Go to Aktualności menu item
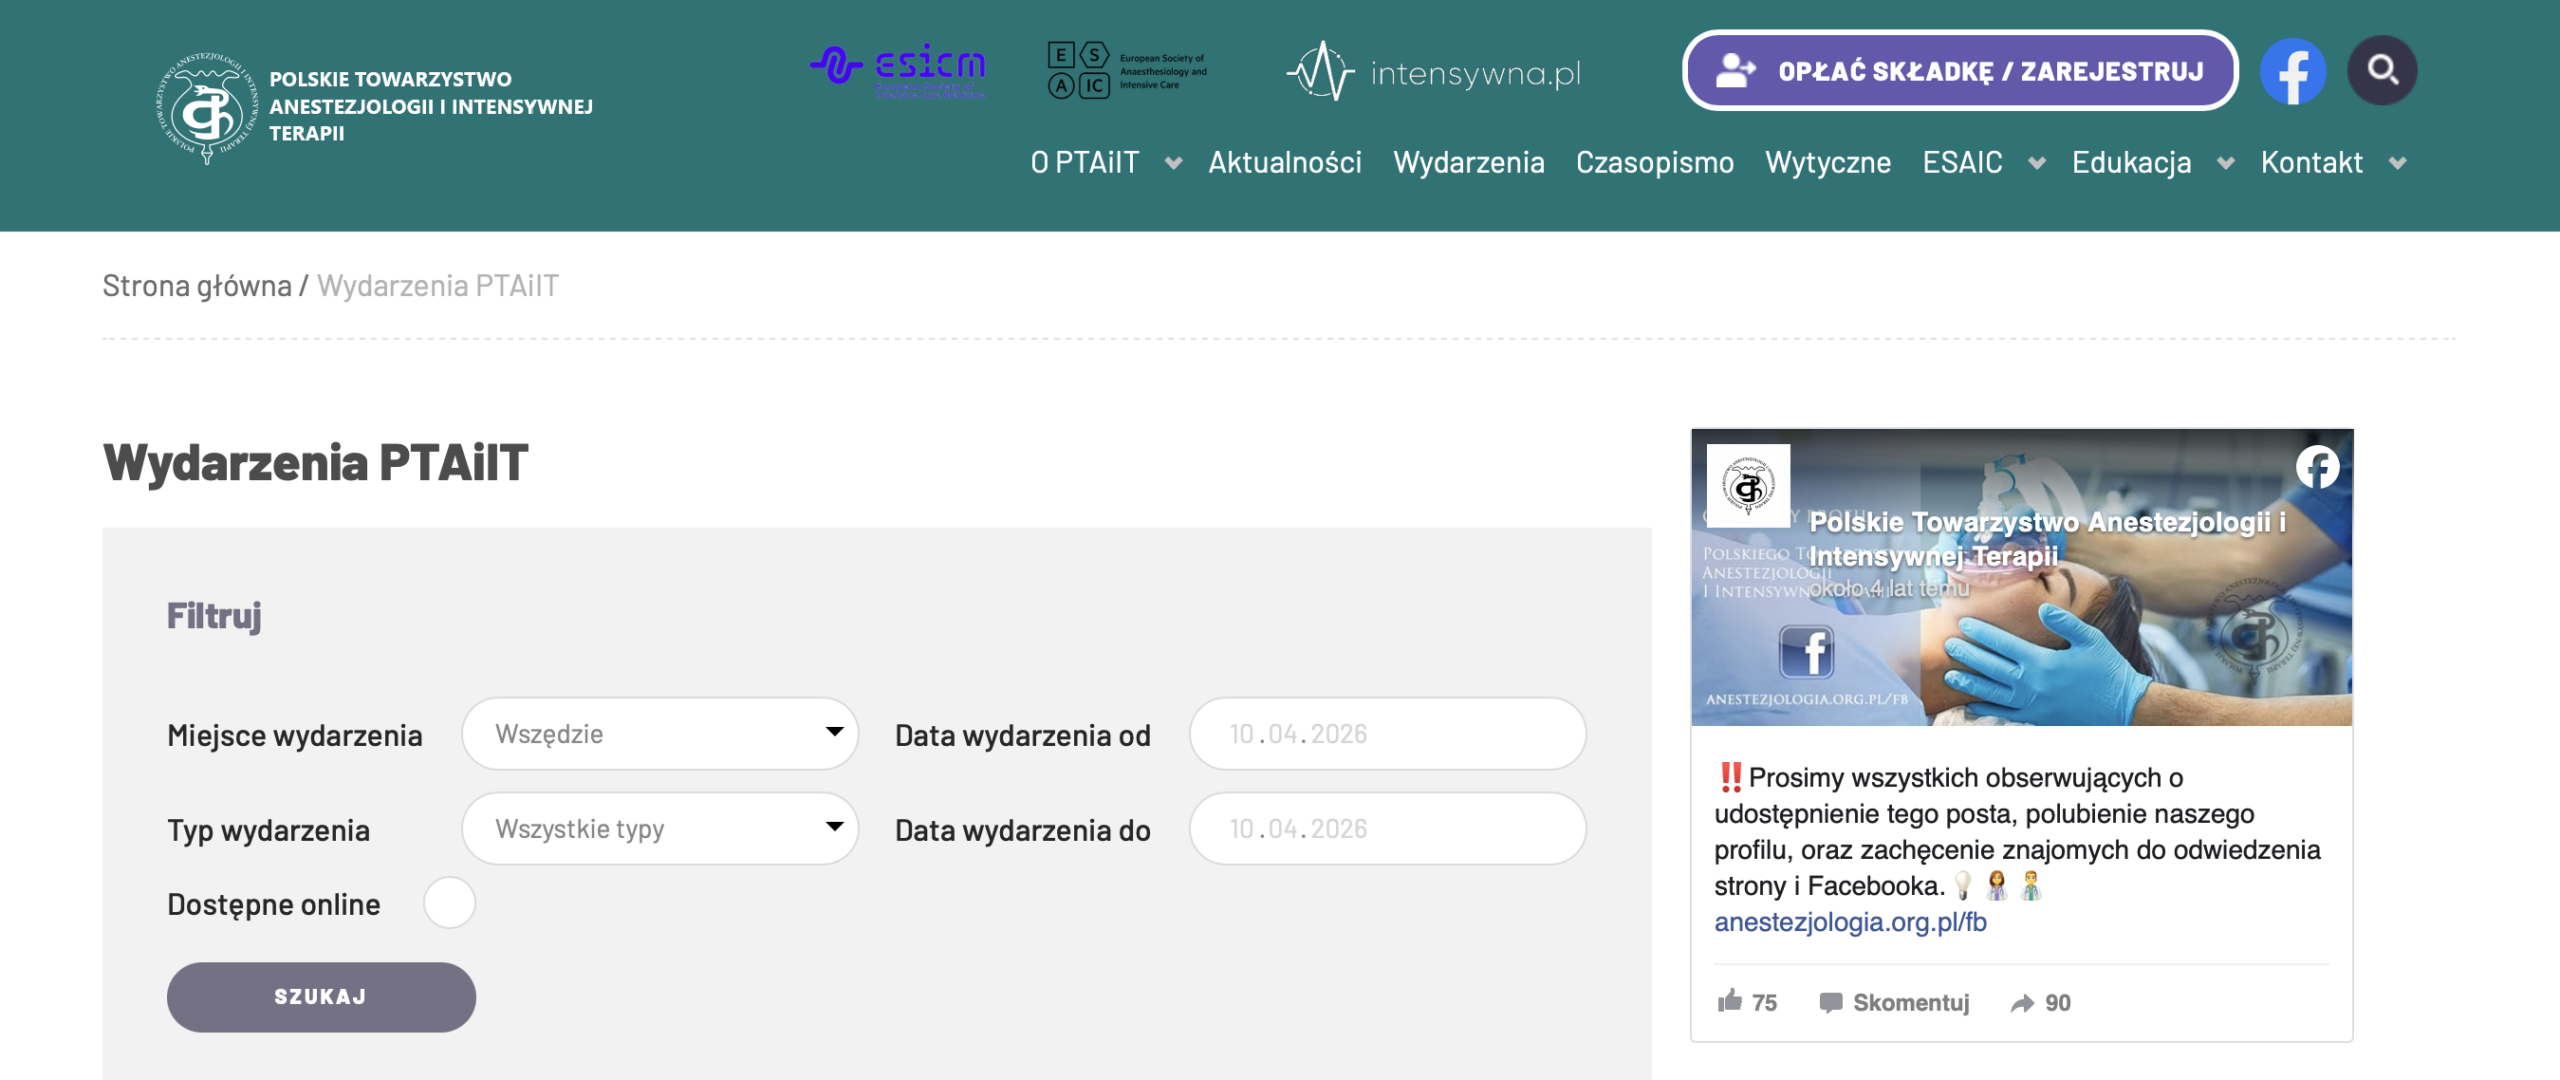 1285,162
